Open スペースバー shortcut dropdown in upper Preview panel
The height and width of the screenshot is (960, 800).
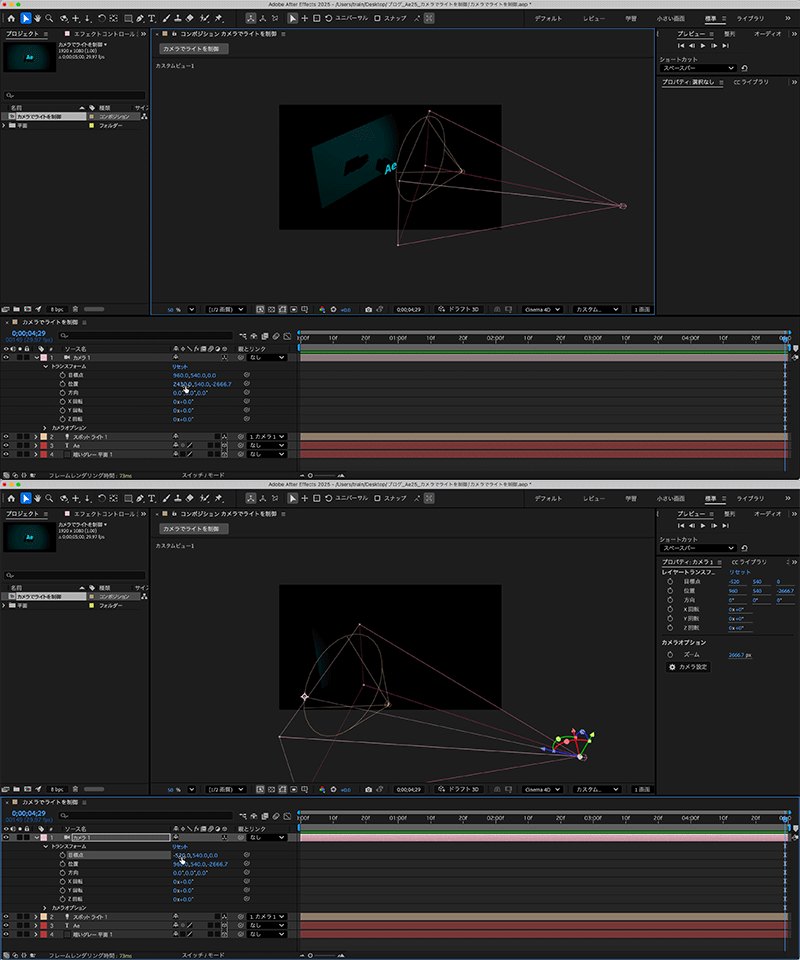(699, 68)
